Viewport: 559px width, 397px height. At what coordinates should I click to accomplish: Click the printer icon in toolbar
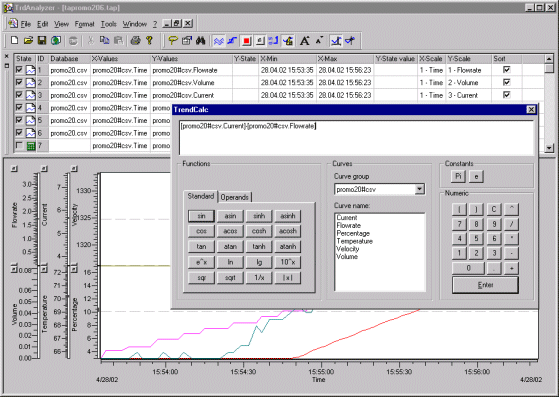click(x=135, y=40)
